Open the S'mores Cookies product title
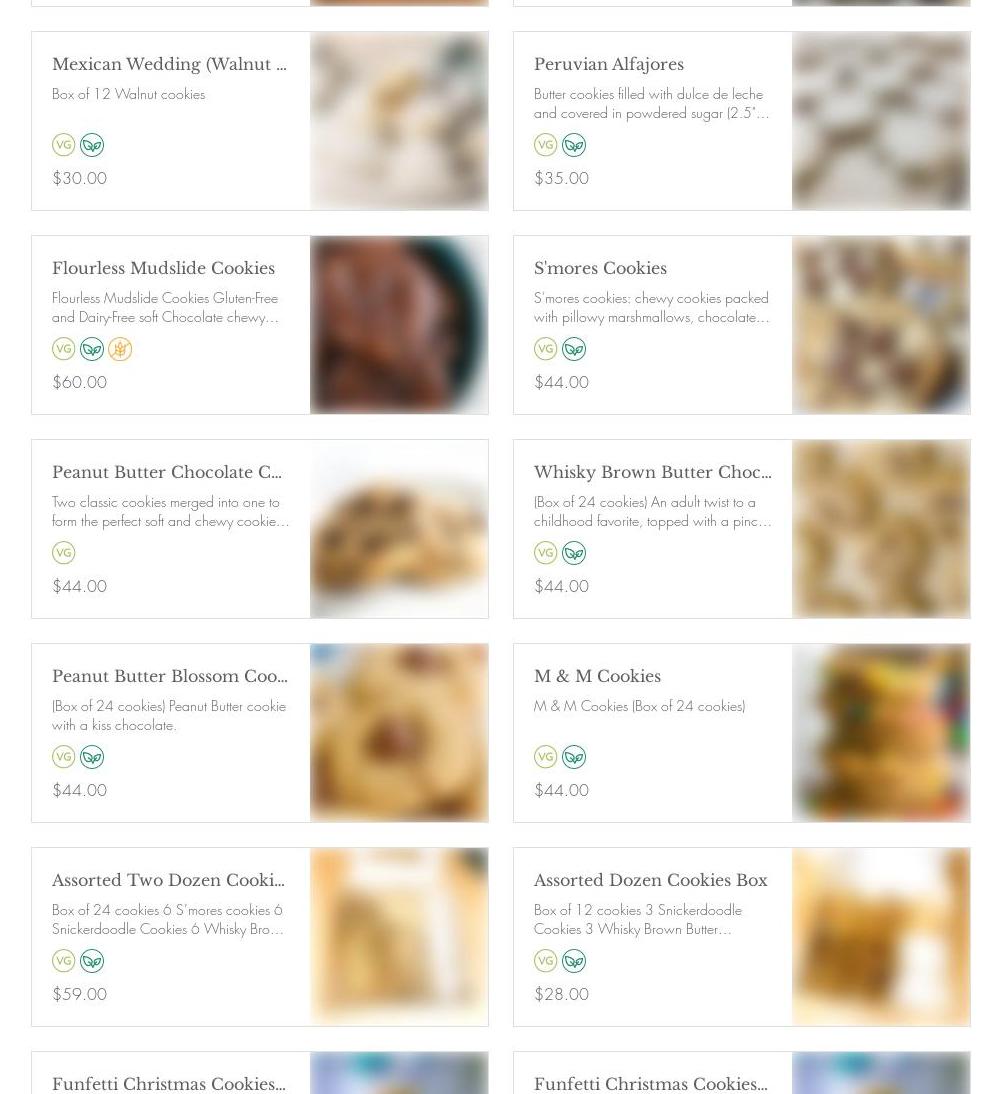 600,268
